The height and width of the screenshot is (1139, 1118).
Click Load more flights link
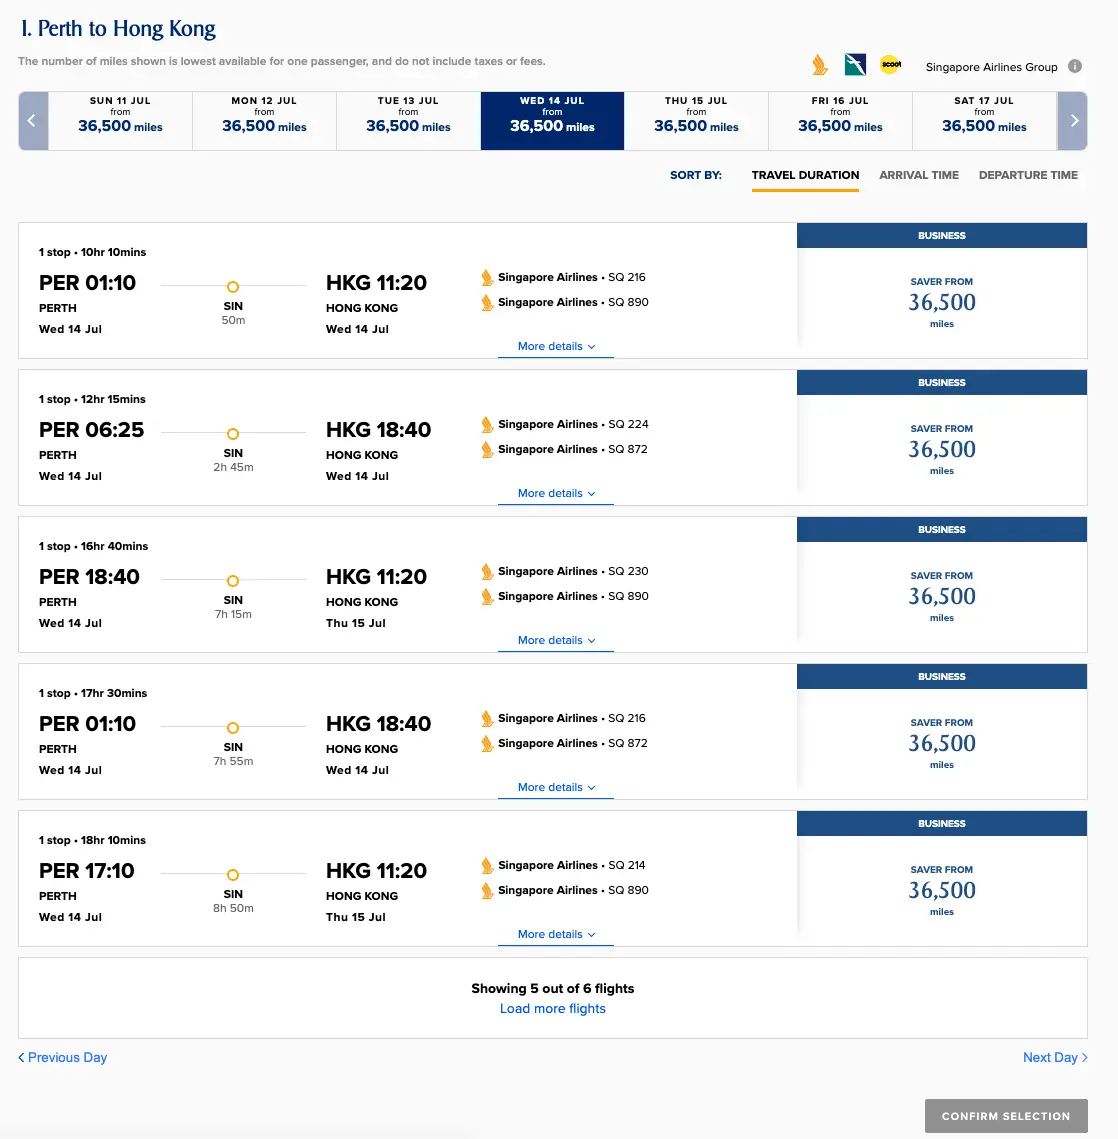(x=553, y=1009)
